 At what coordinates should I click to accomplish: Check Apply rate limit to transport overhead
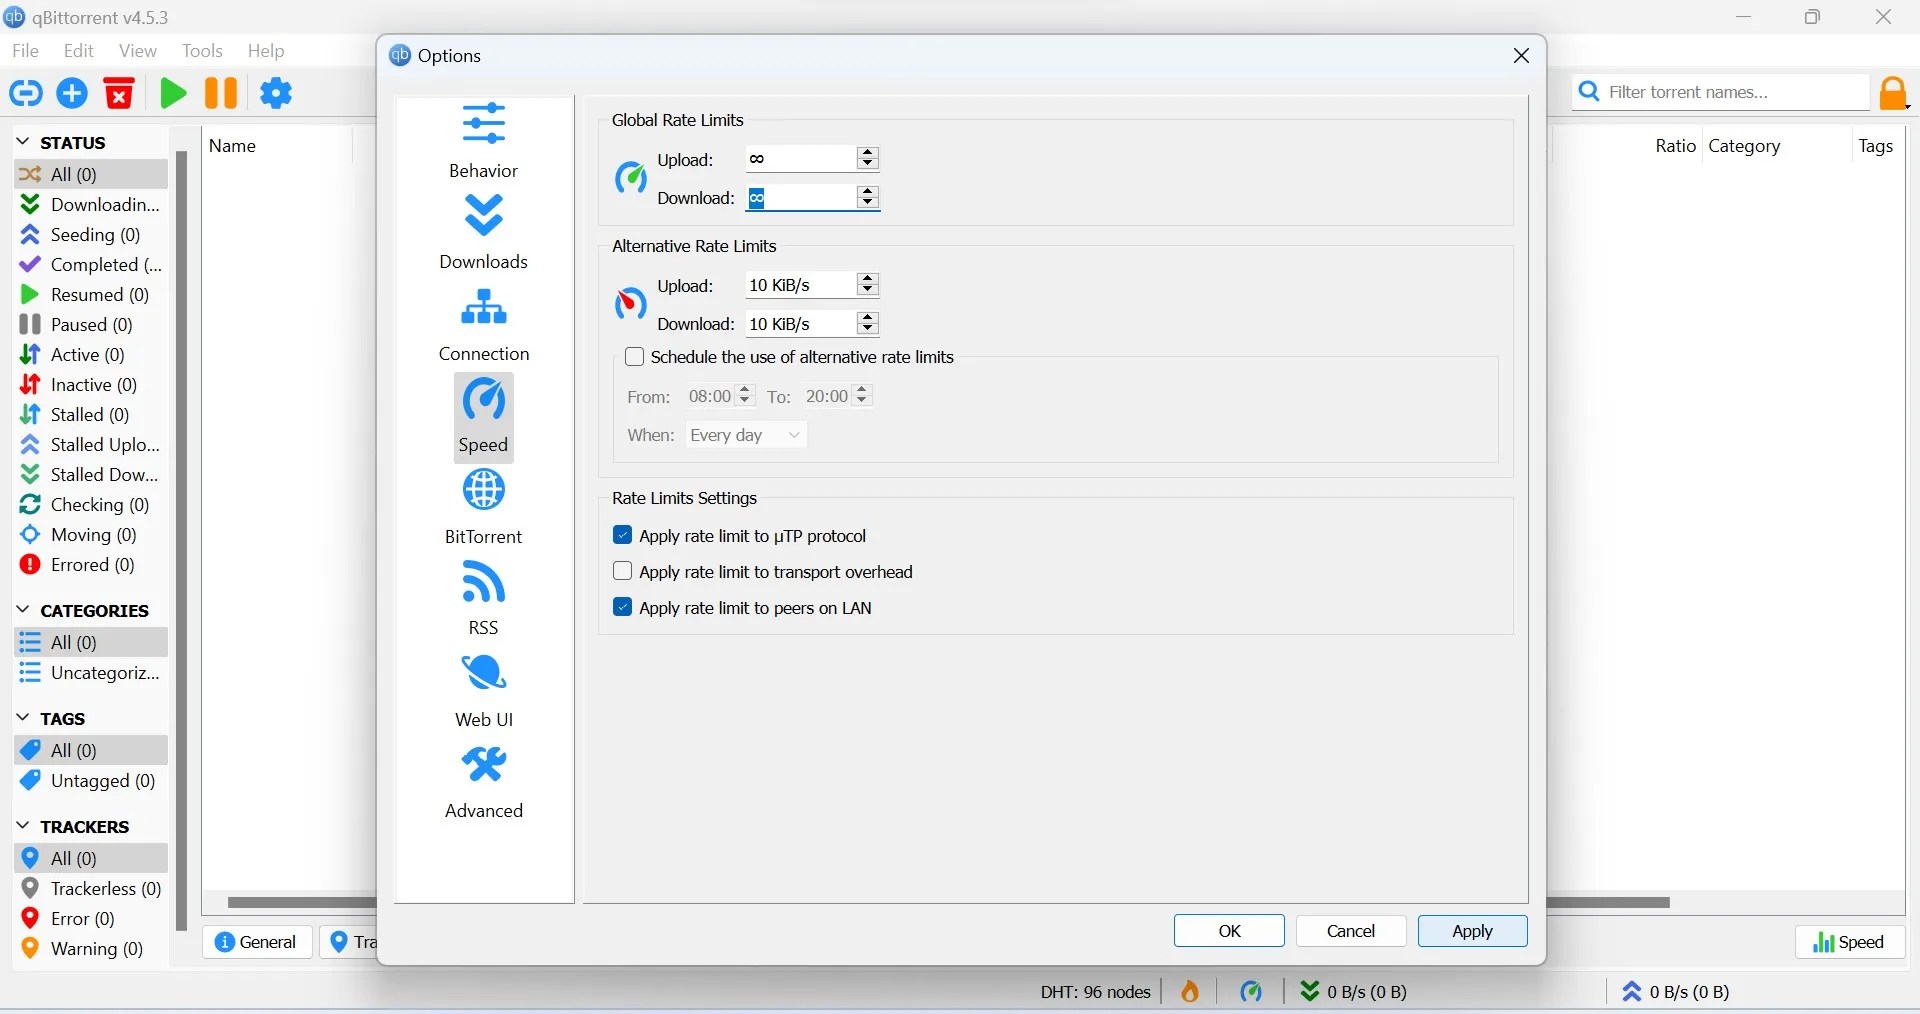(623, 572)
